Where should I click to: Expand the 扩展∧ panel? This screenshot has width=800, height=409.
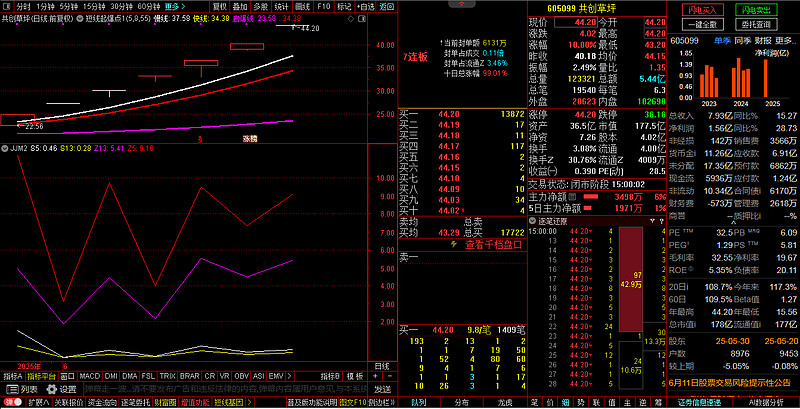point(38,403)
